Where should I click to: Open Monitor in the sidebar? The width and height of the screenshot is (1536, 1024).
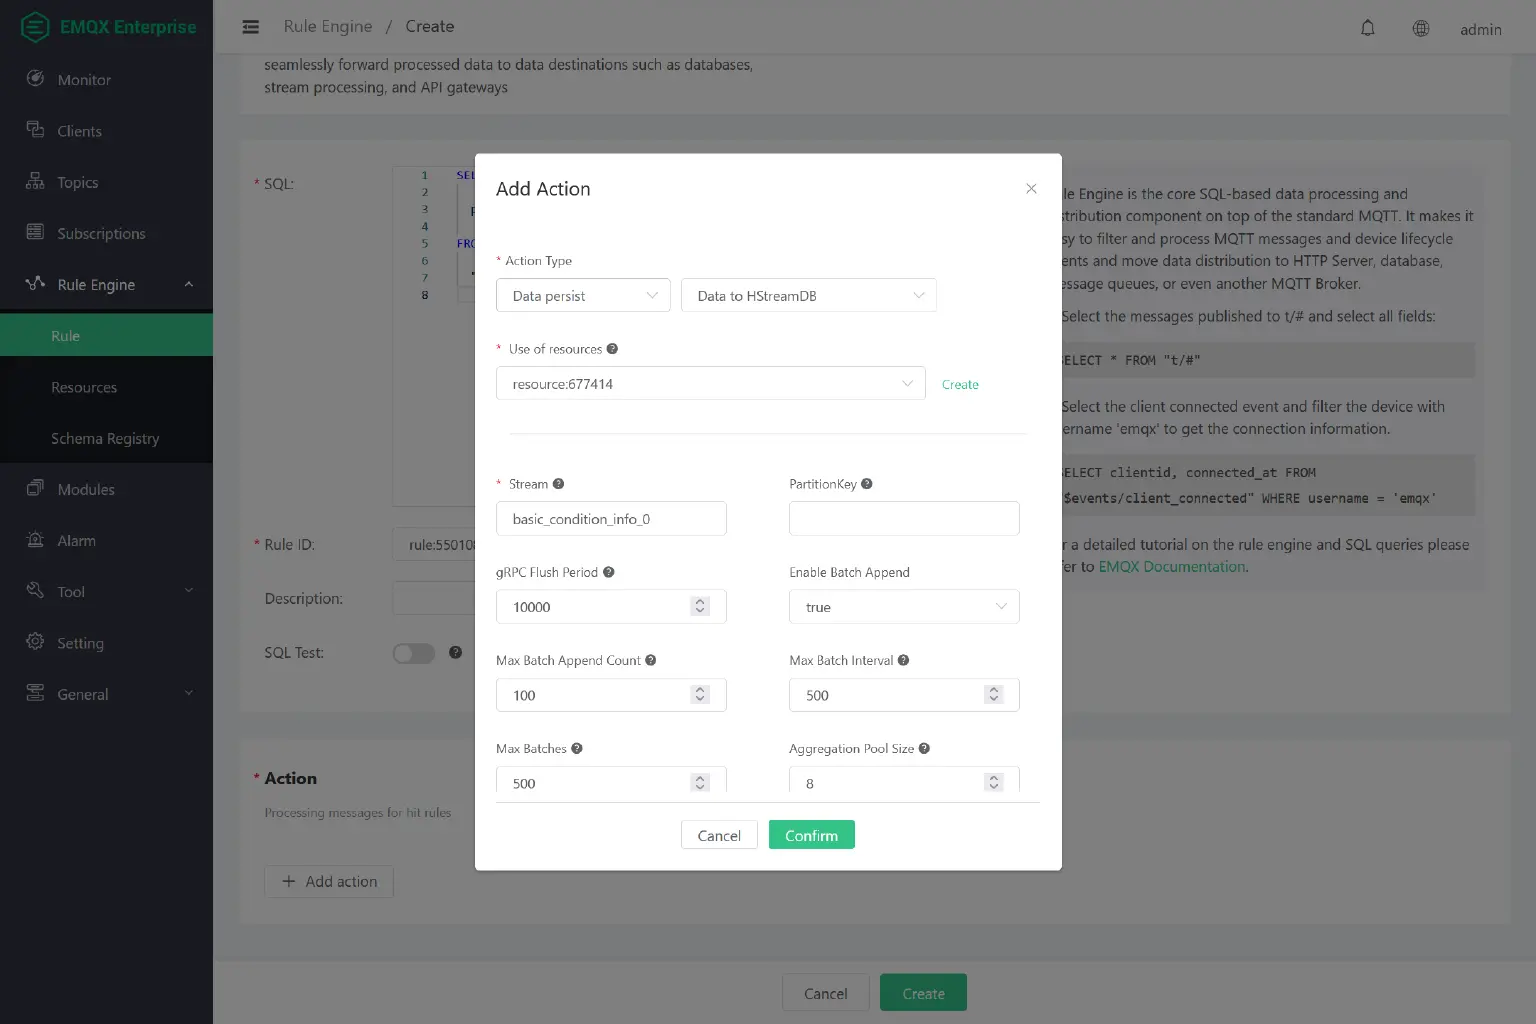pyautogui.click(x=84, y=80)
